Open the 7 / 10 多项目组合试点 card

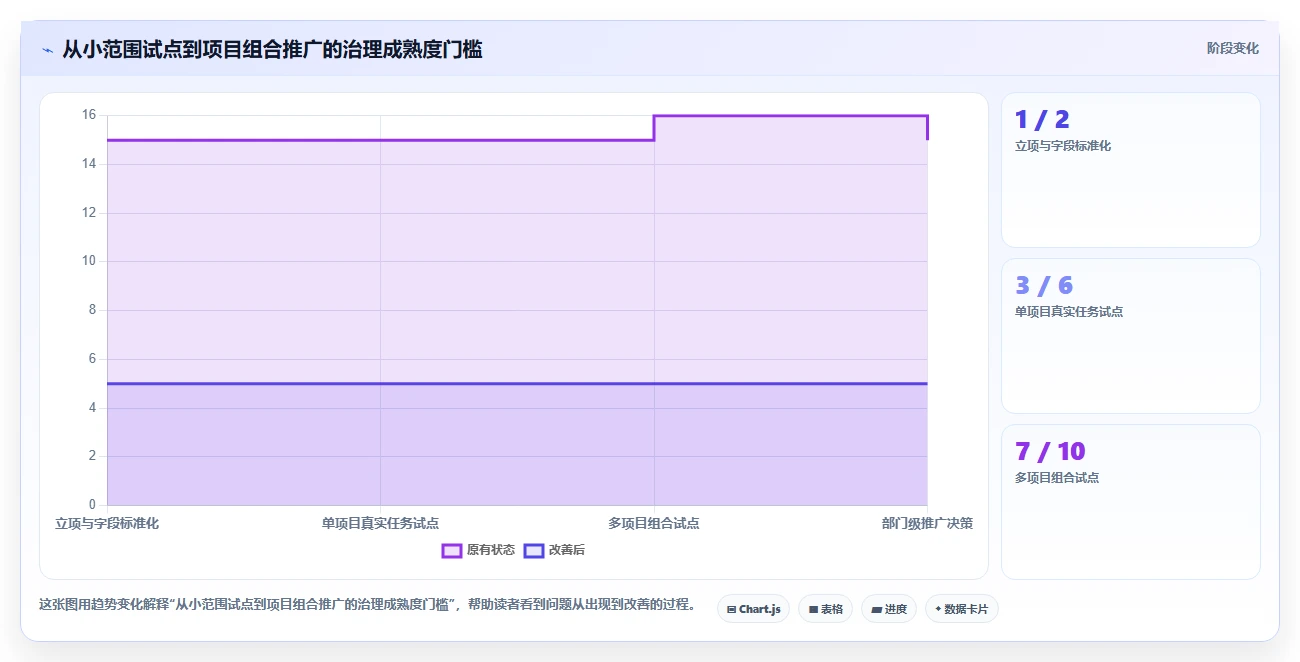click(x=1131, y=502)
